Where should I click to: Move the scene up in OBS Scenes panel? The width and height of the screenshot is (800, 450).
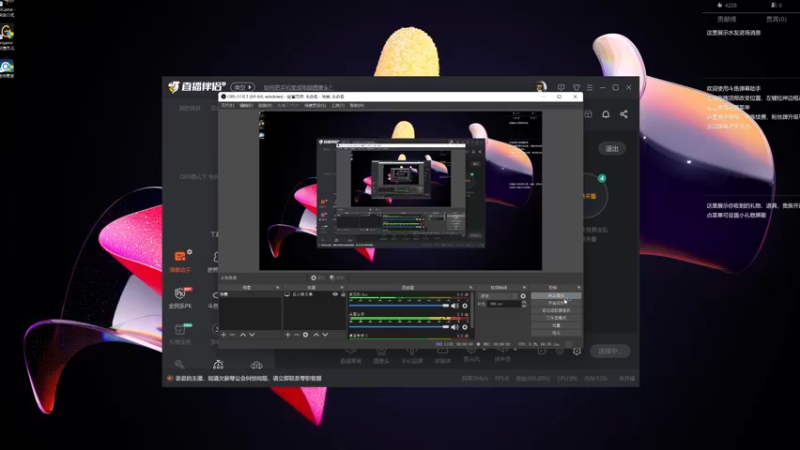[243, 335]
